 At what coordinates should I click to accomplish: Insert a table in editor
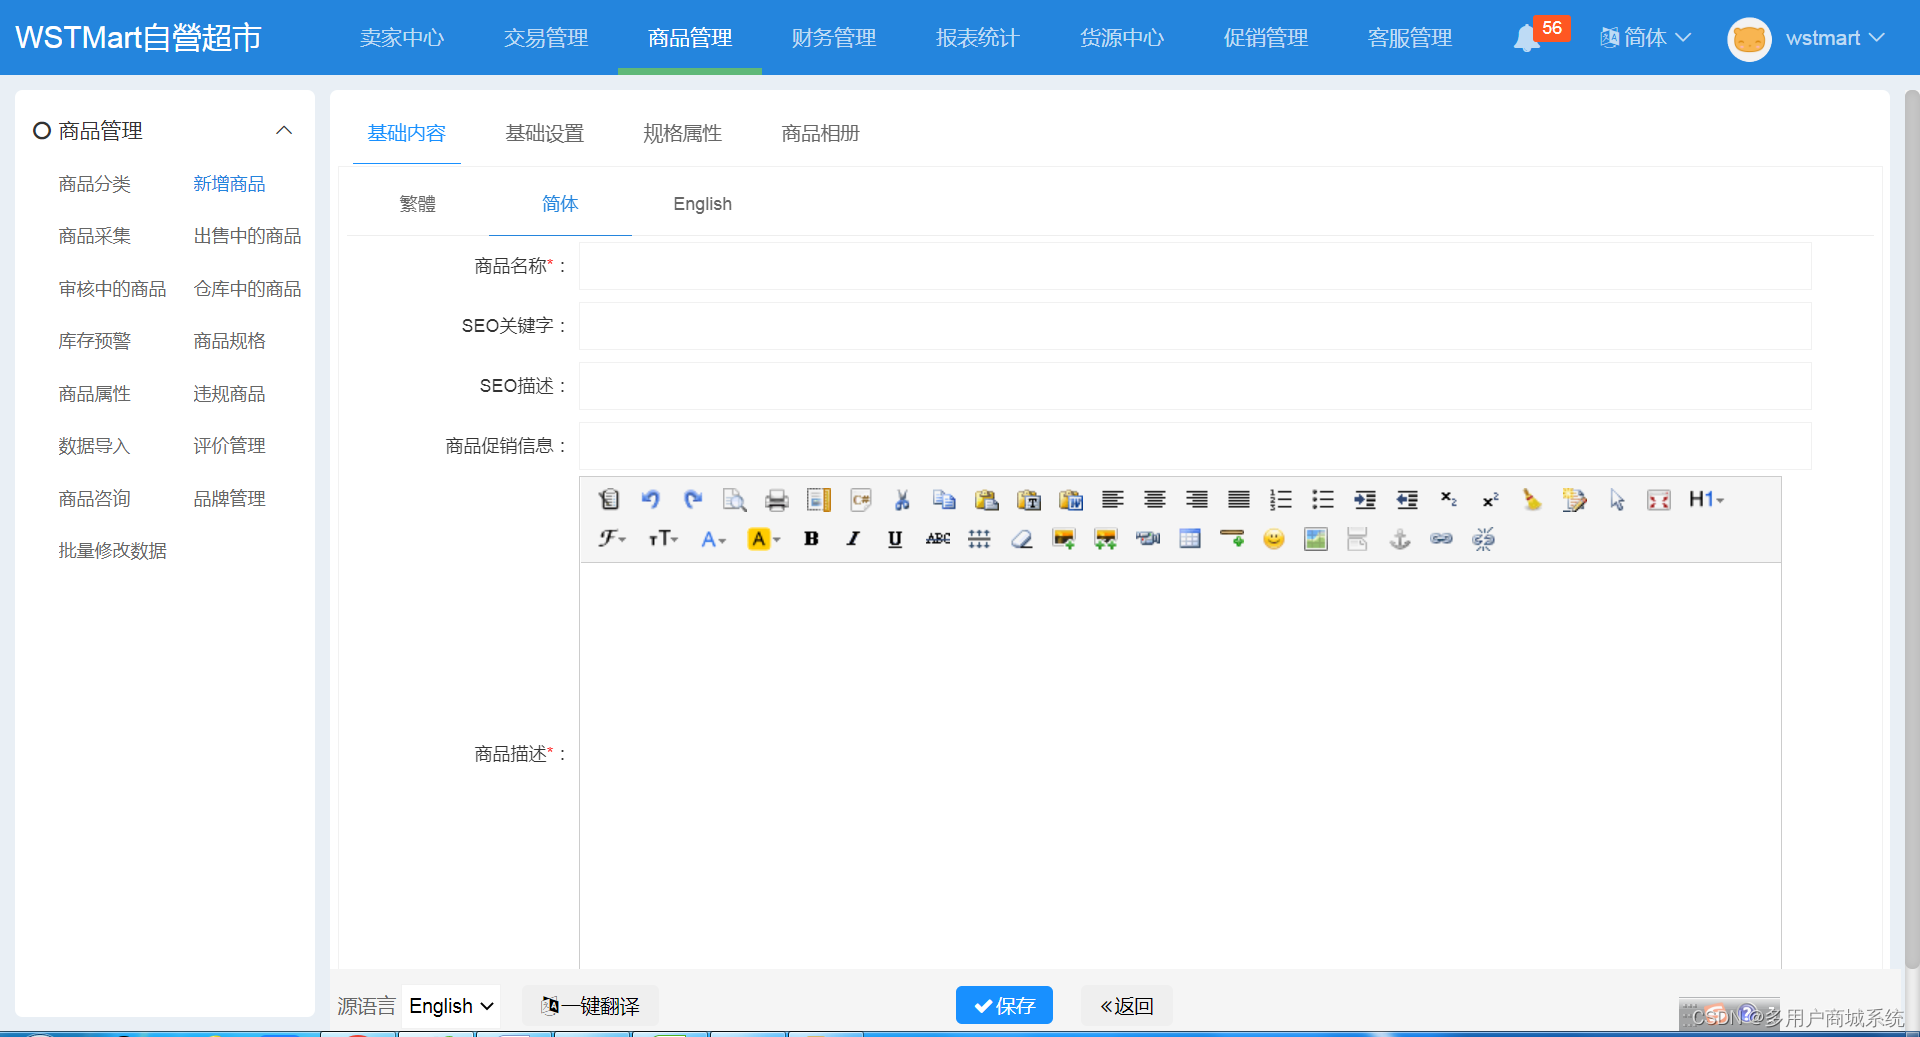(1189, 539)
